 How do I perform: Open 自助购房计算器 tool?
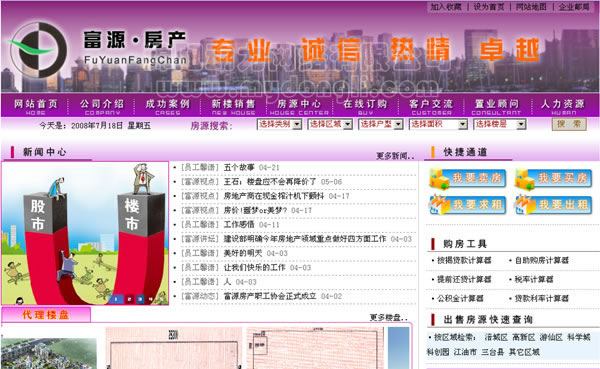point(541,260)
